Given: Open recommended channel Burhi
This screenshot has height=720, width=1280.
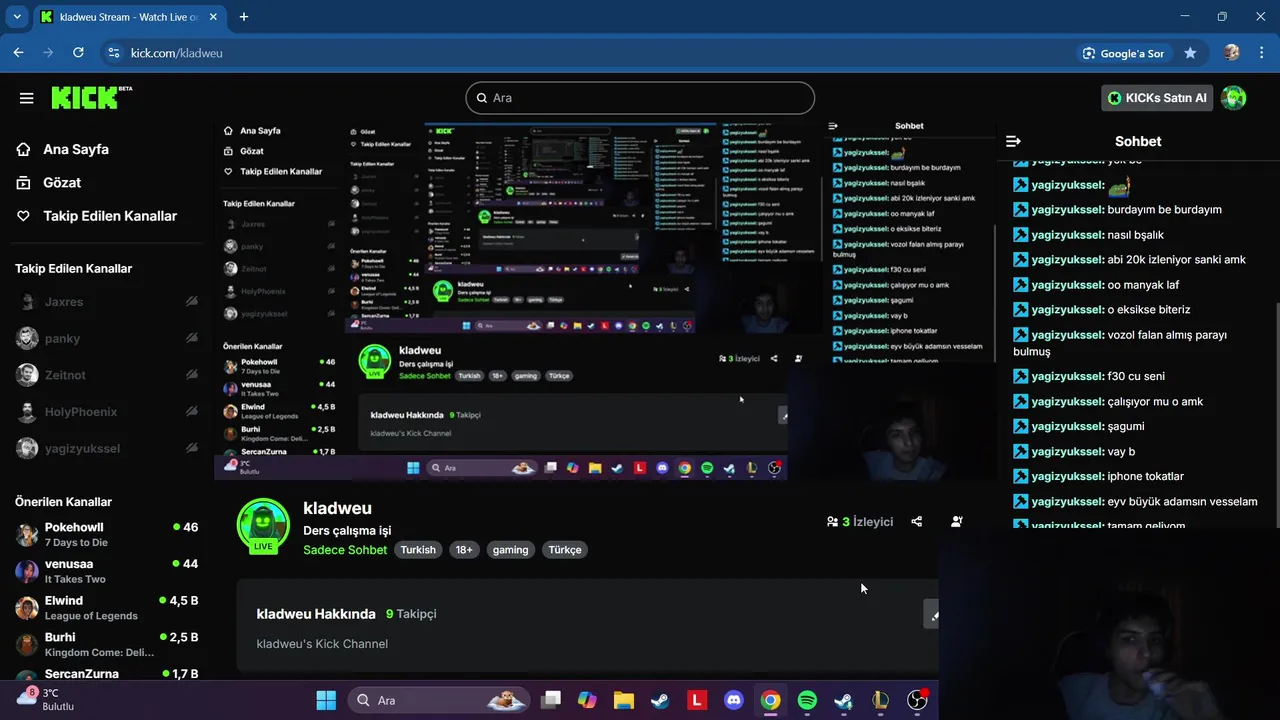Looking at the screenshot, I should (x=106, y=644).
